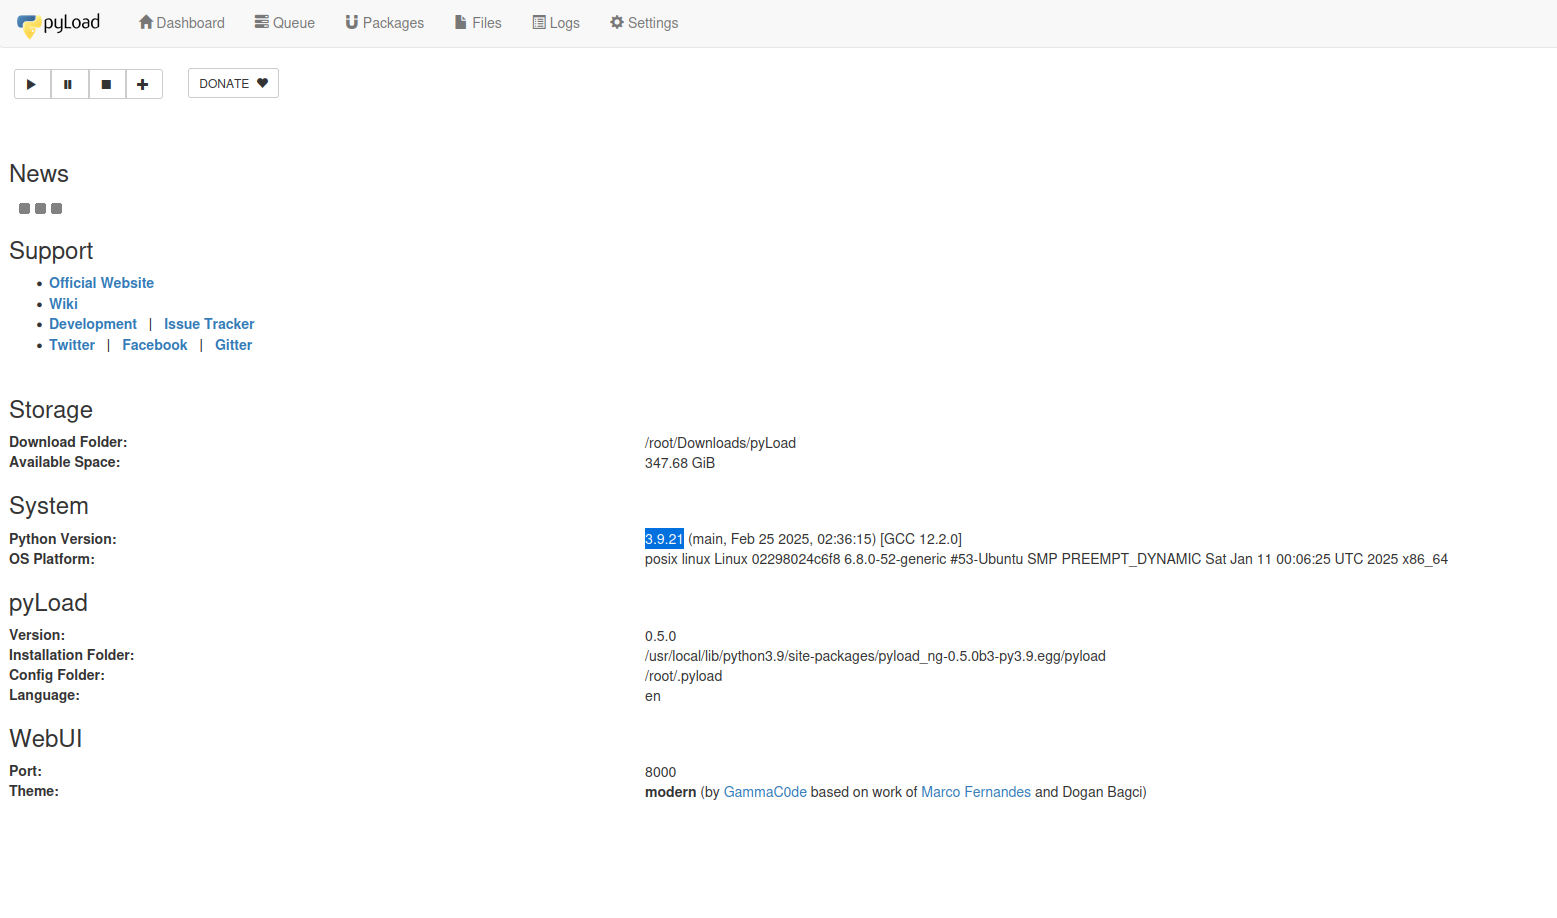1557x918 pixels.
Task: Click the Storage heading
Action: [51, 410]
